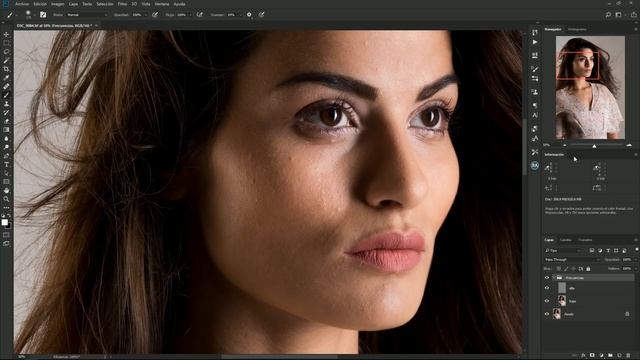Image resolution: width=640 pixels, height=360 pixels.
Task: Collapse the Frecuencias group
Action: 554,278
